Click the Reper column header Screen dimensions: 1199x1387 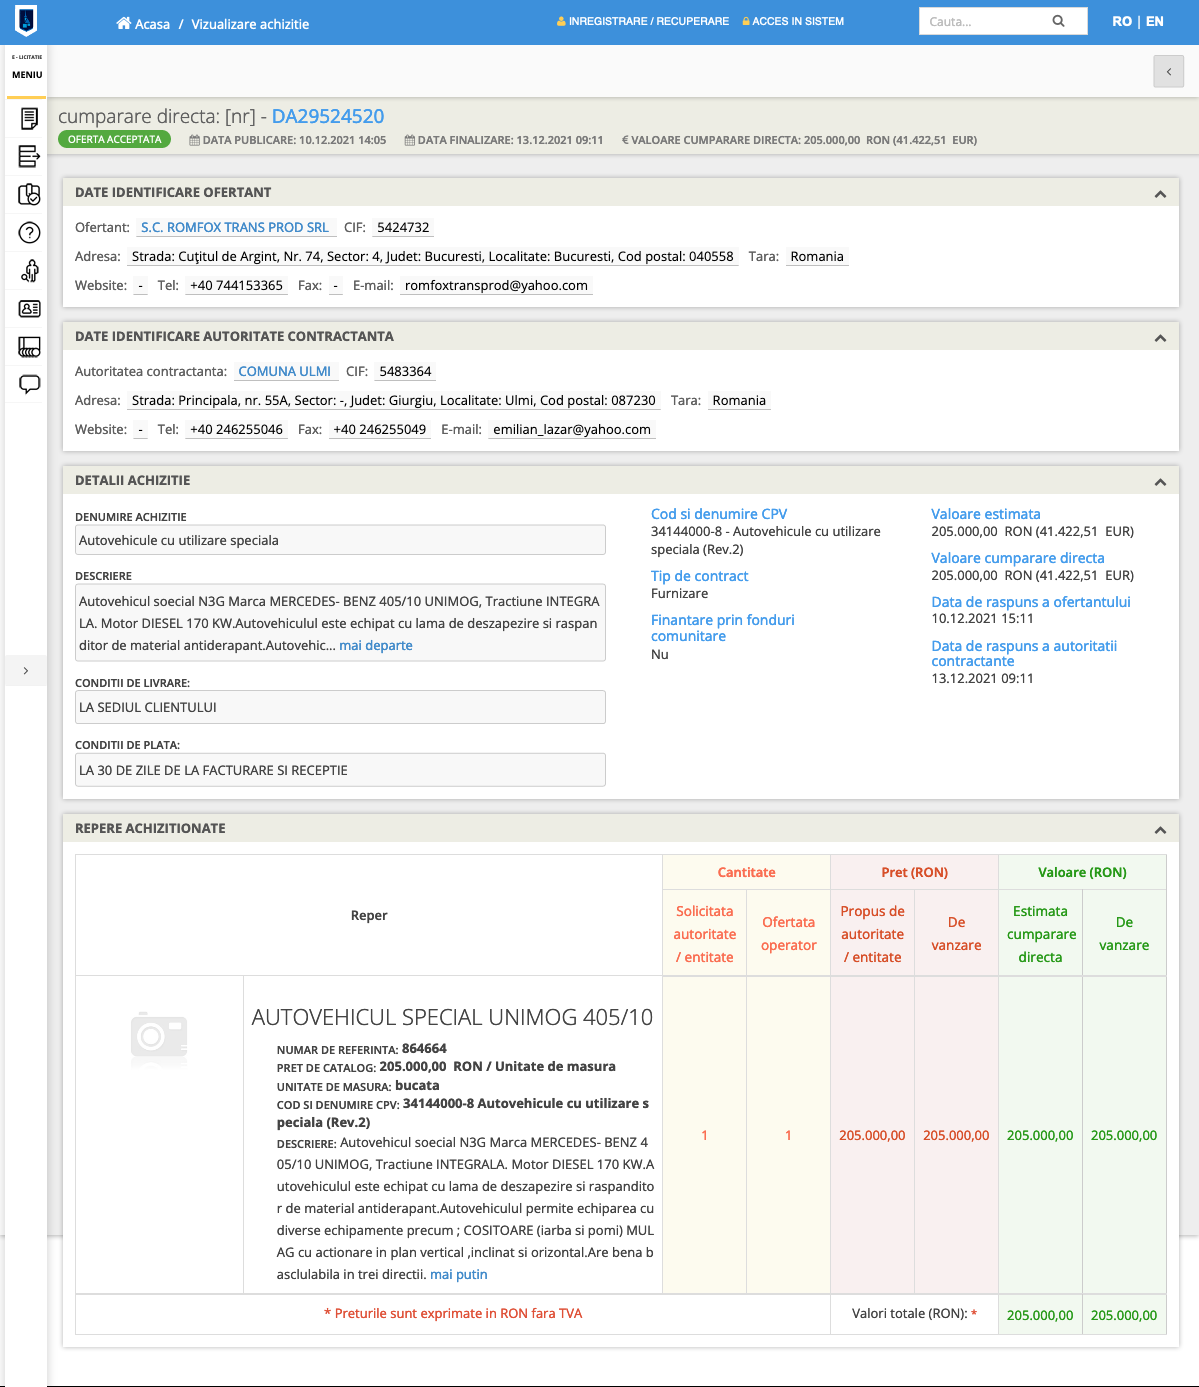369,915
